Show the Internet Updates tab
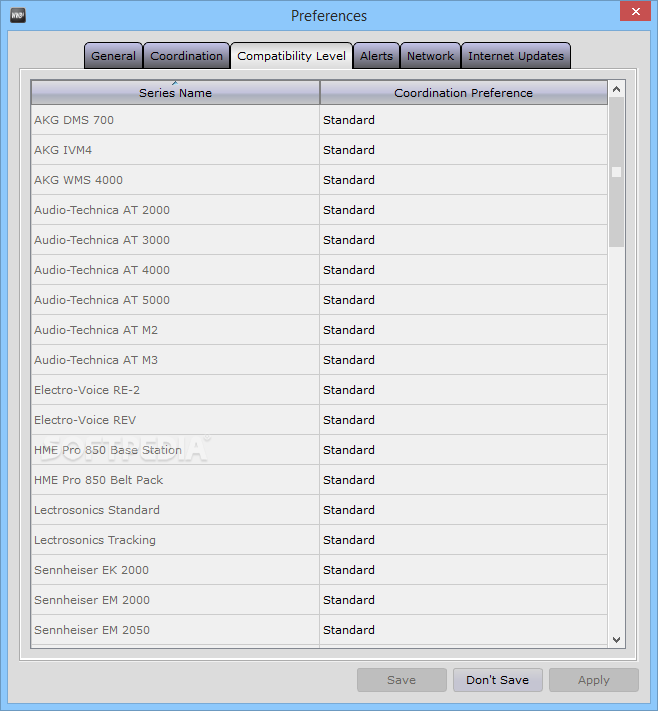The height and width of the screenshot is (711, 658). 516,56
